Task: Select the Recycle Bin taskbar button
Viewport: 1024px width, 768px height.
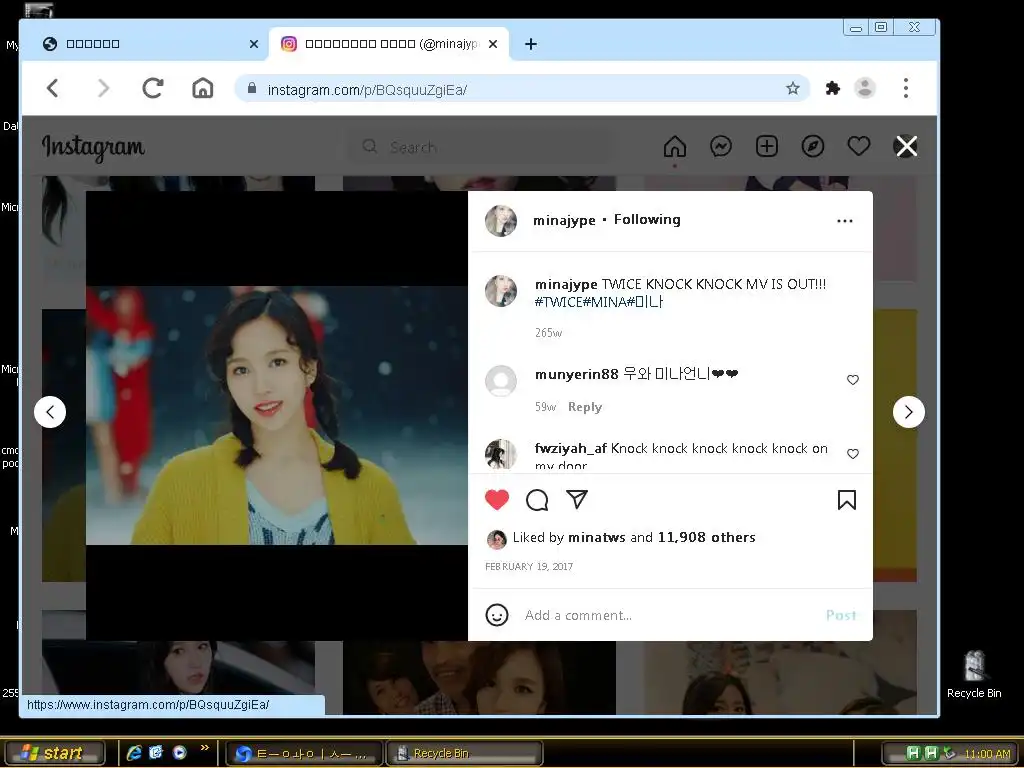Action: 464,753
